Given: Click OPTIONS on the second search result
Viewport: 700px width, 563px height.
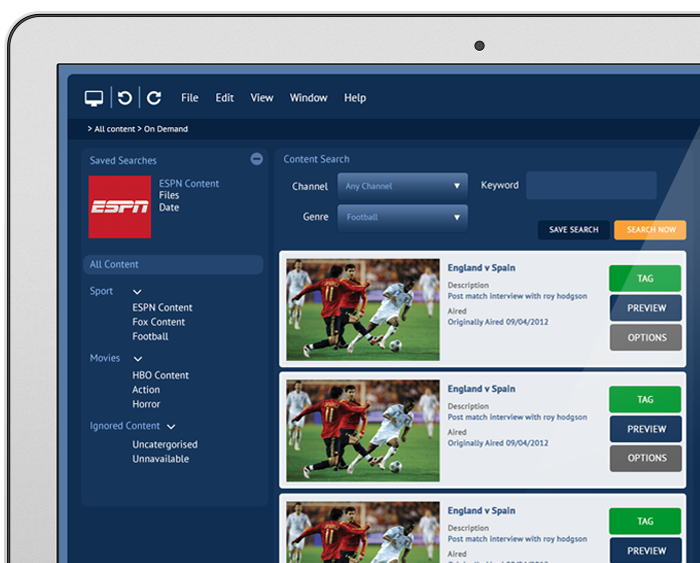Looking at the screenshot, I should (645, 458).
